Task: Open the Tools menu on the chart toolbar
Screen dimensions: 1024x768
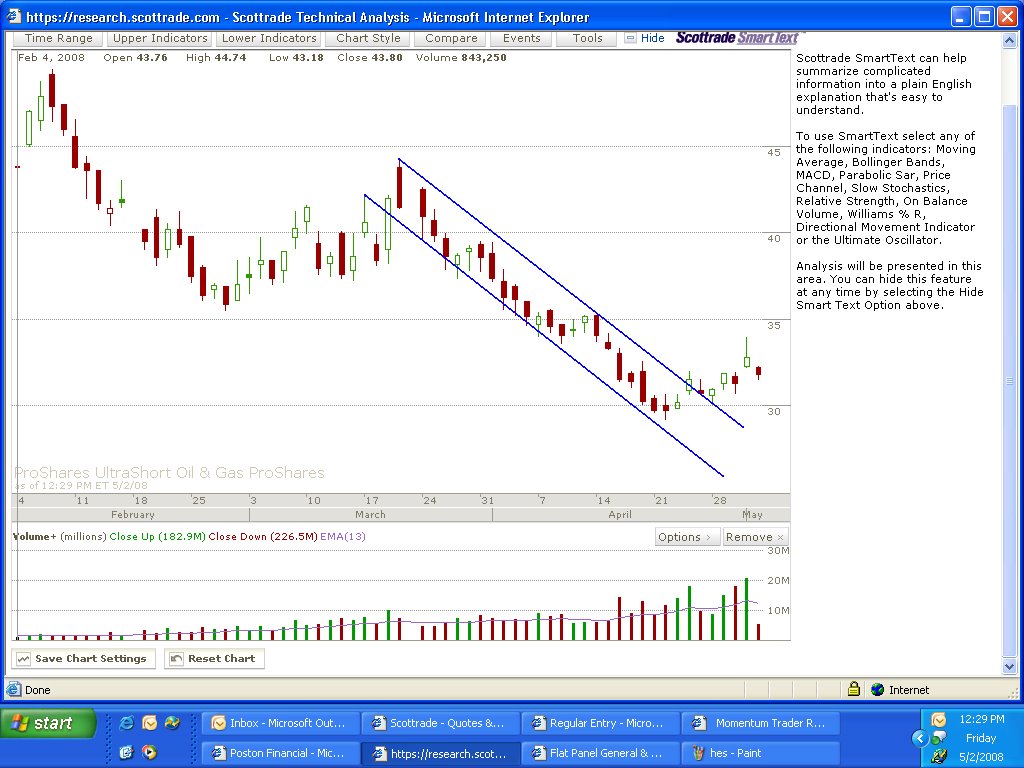Action: pyautogui.click(x=588, y=38)
